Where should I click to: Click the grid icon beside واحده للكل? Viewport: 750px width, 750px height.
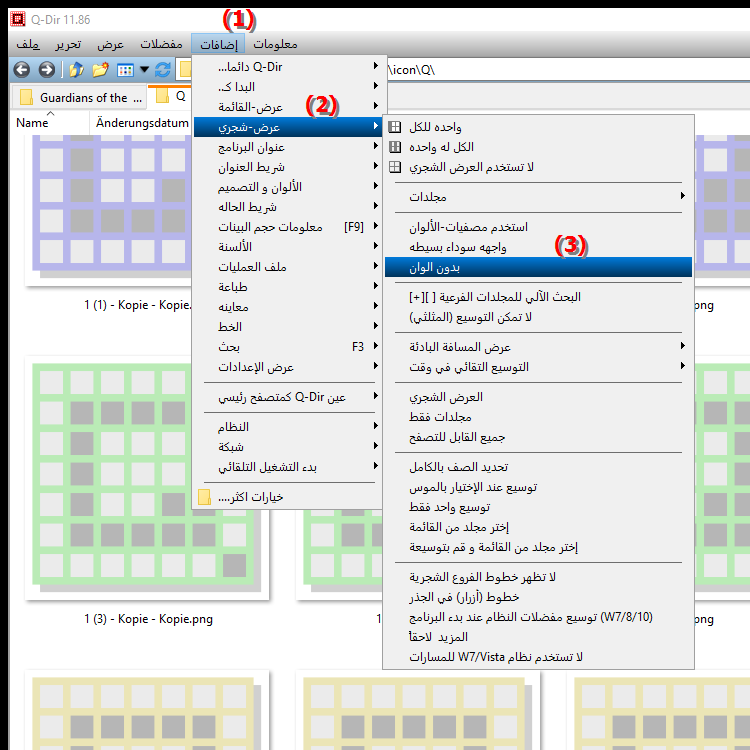click(x=395, y=127)
